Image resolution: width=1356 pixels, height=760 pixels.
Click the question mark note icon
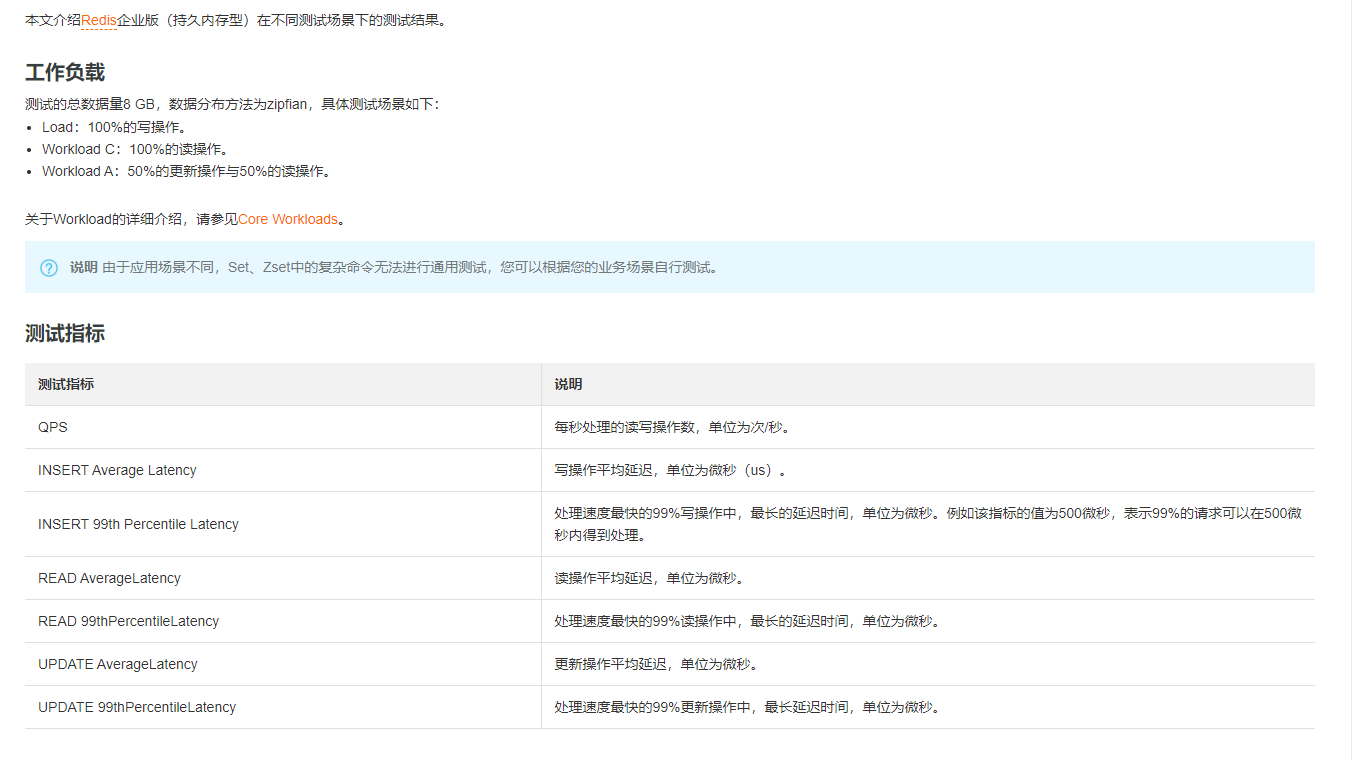click(x=49, y=268)
